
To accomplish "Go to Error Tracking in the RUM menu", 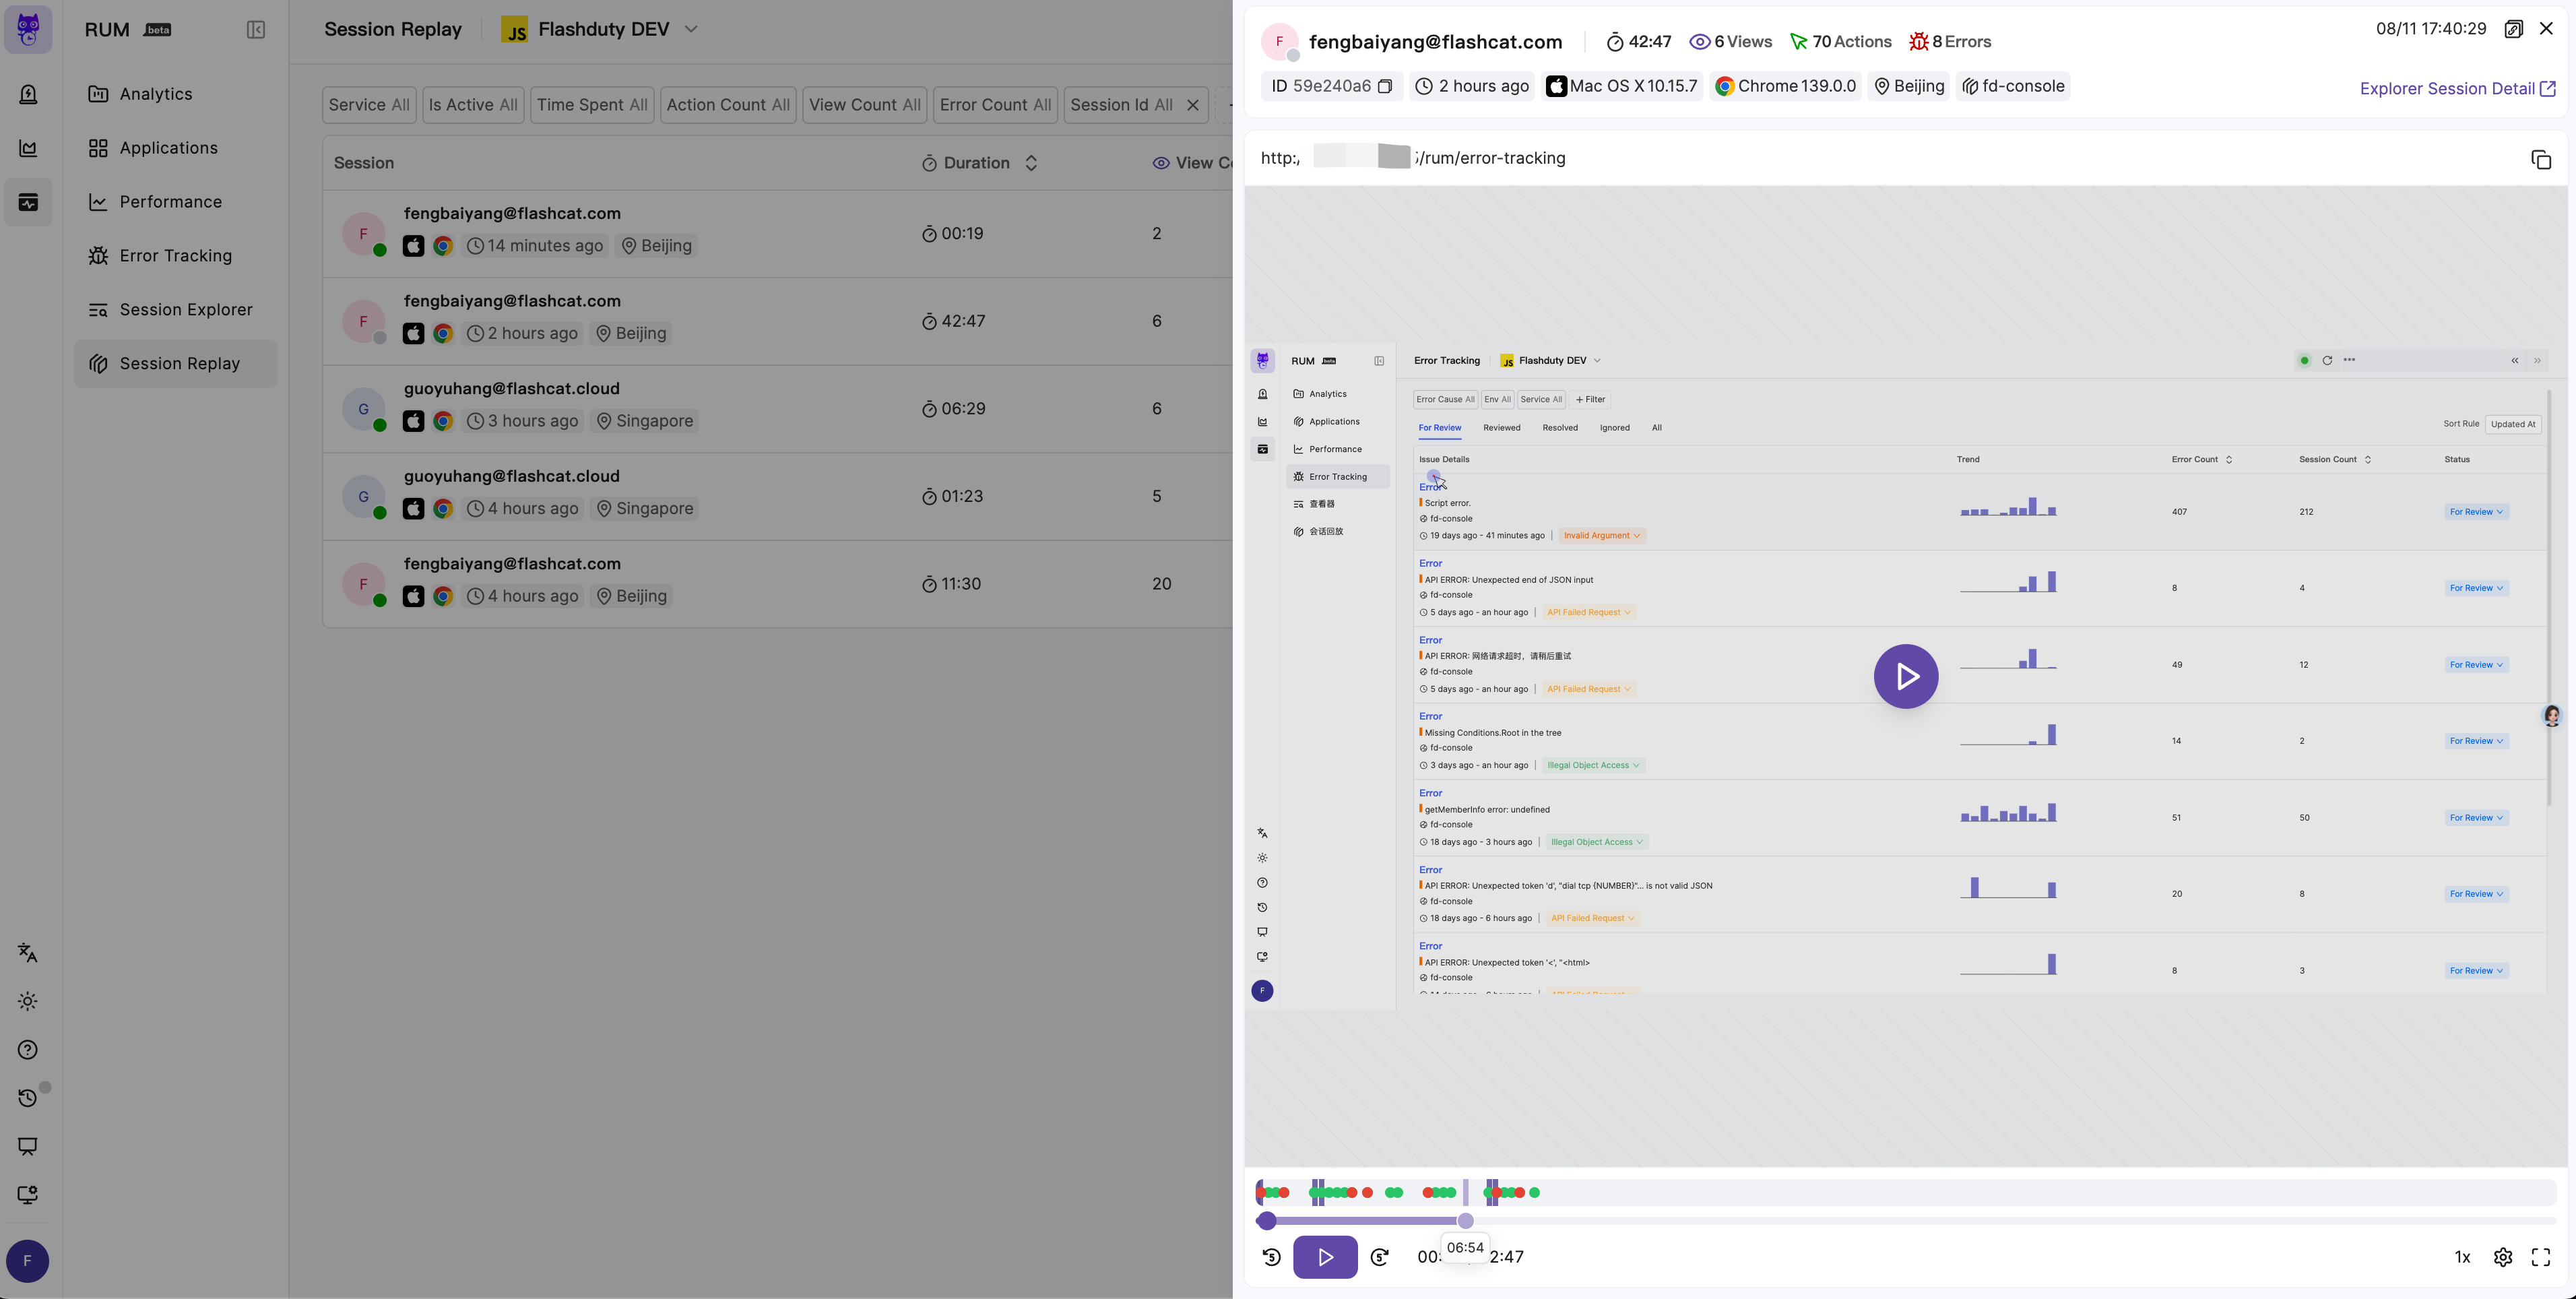I will pos(175,256).
